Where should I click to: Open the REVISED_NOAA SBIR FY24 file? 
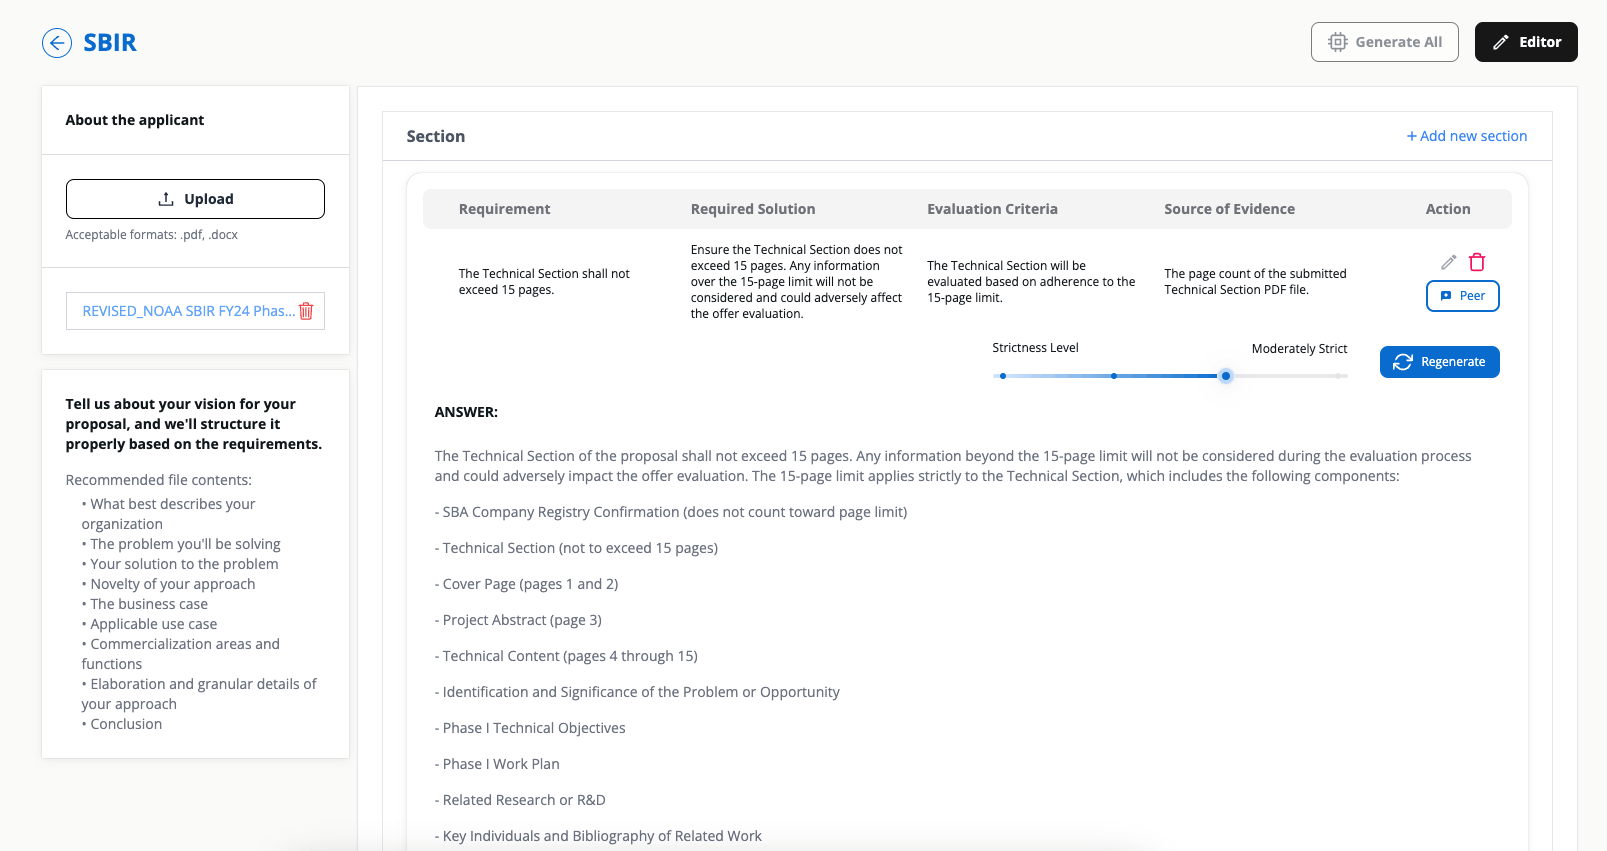point(188,311)
